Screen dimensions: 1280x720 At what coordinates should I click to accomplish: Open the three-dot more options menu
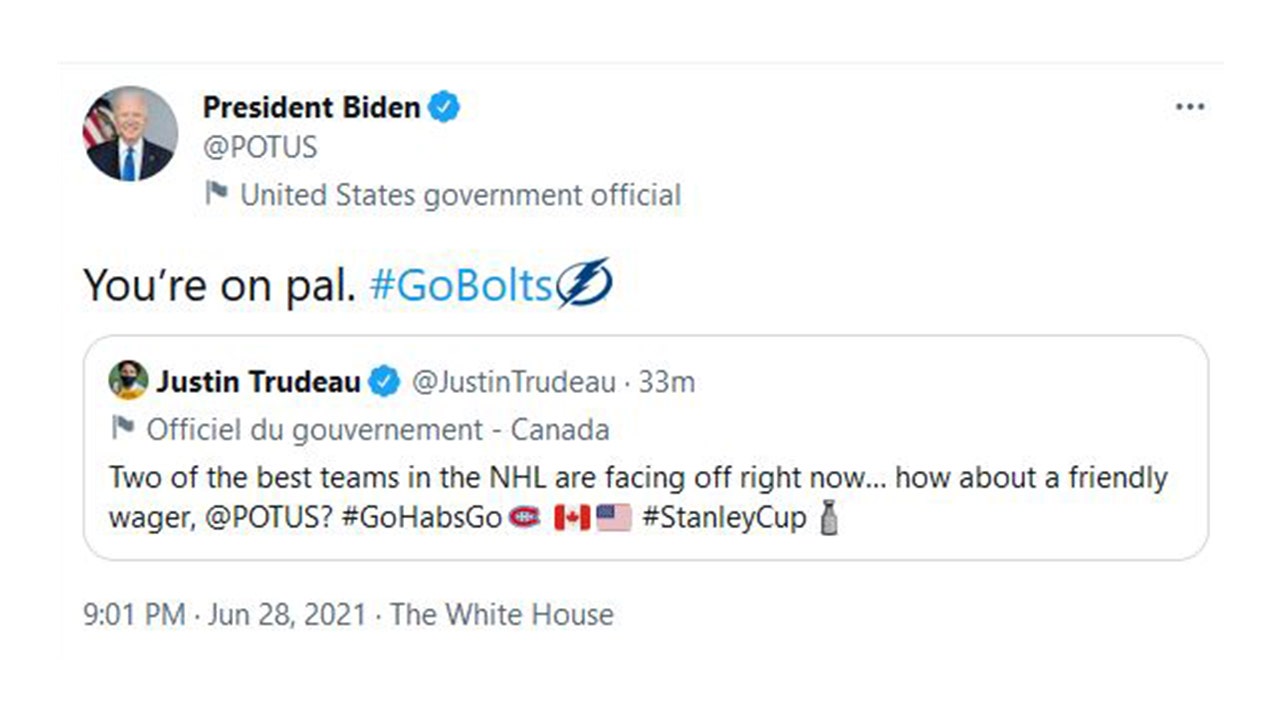pyautogui.click(x=1189, y=107)
